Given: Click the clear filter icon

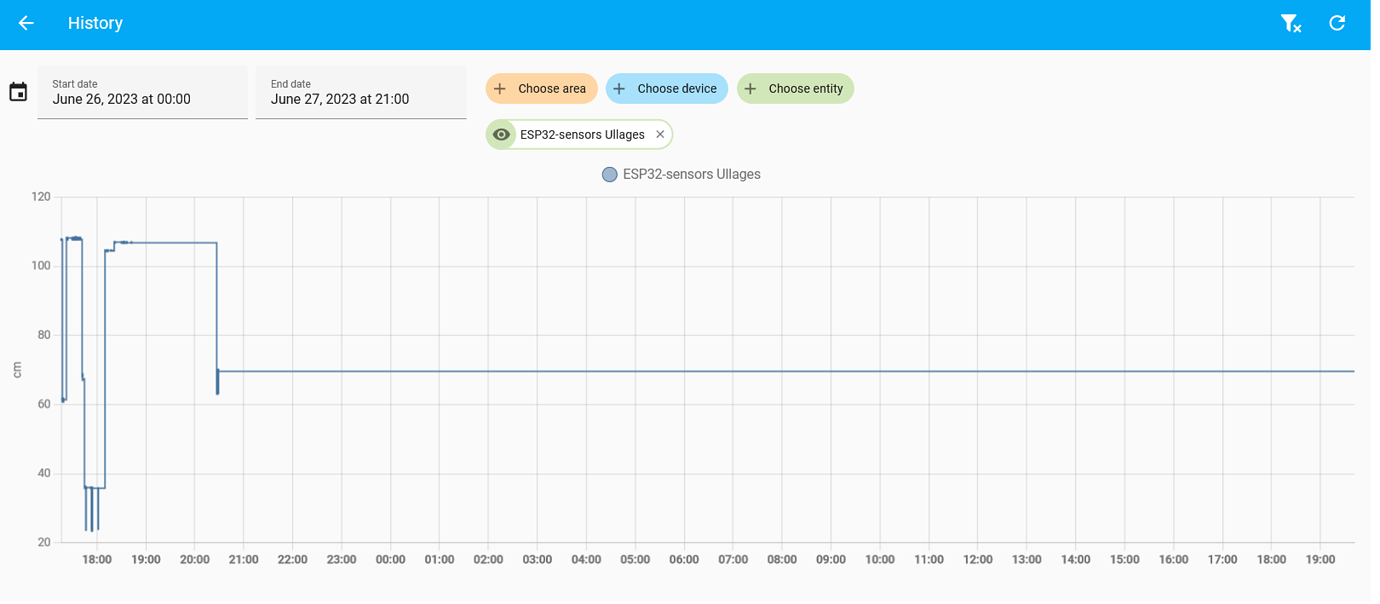Looking at the screenshot, I should point(1291,23).
